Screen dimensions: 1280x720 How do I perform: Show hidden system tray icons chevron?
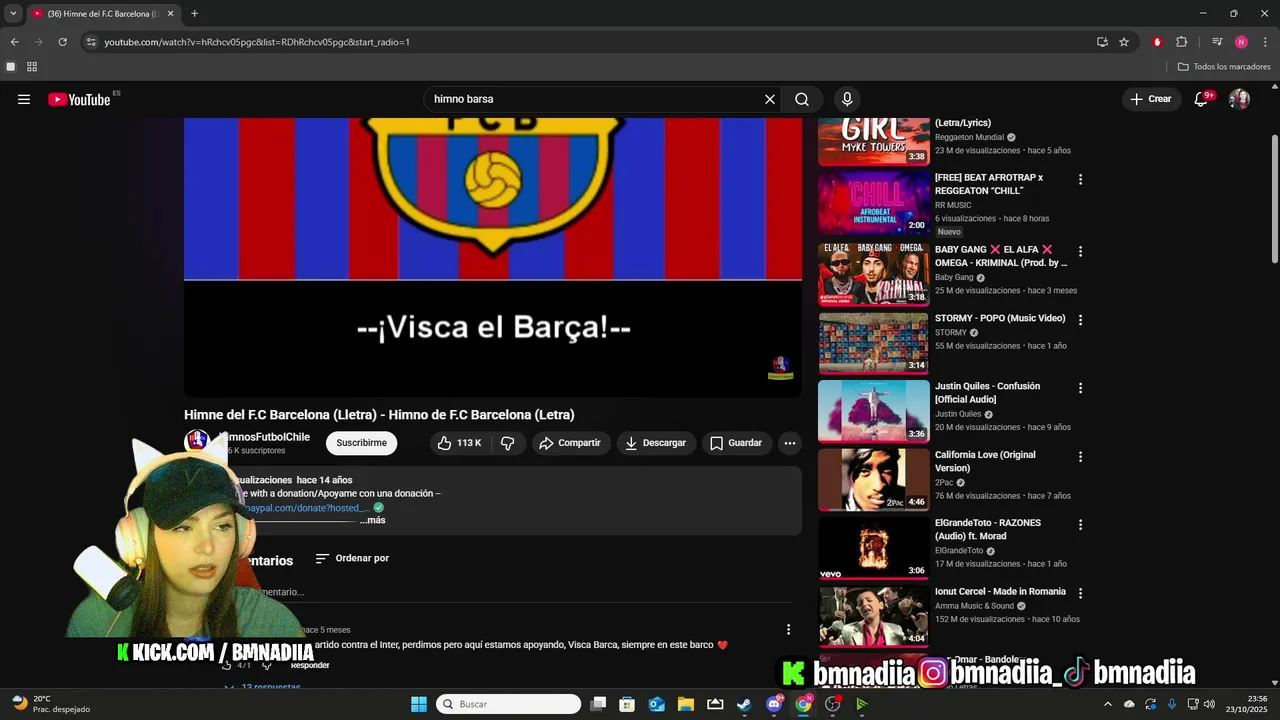[1110, 704]
